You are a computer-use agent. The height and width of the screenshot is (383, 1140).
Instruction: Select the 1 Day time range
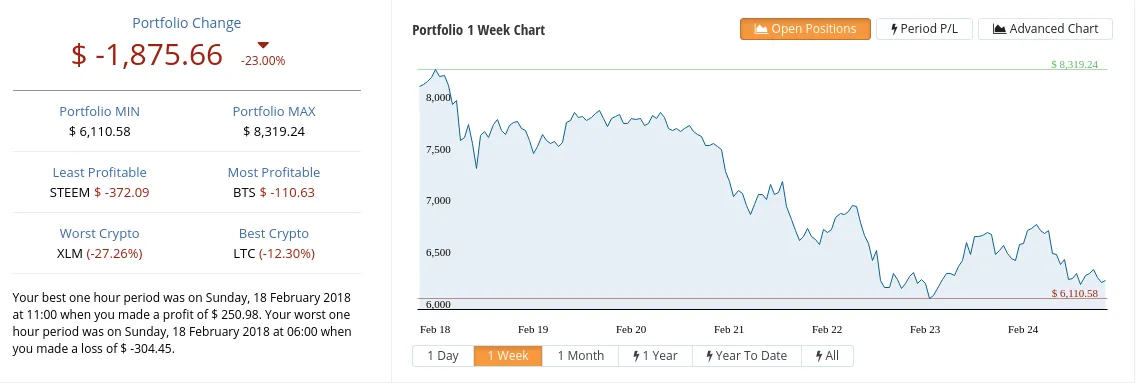(x=443, y=355)
